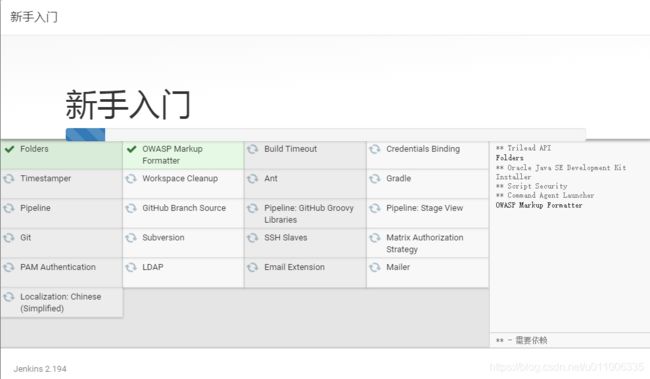Click the pending icon next to Subversion

pyautogui.click(x=131, y=238)
